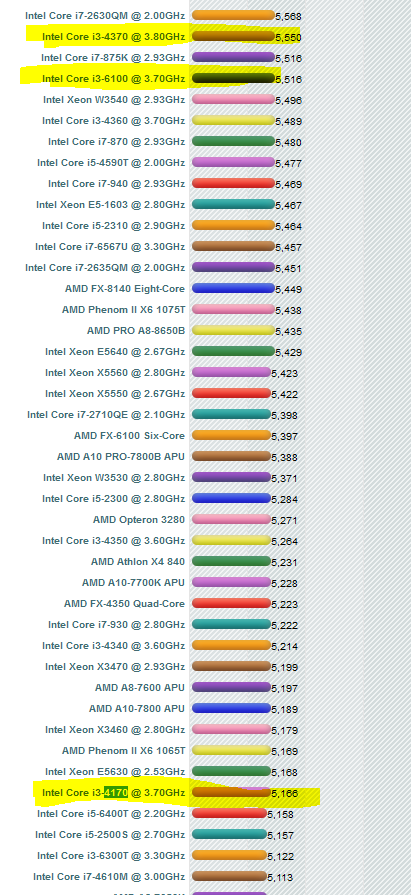Open AMD PRO A8-8650B details

click(136, 330)
